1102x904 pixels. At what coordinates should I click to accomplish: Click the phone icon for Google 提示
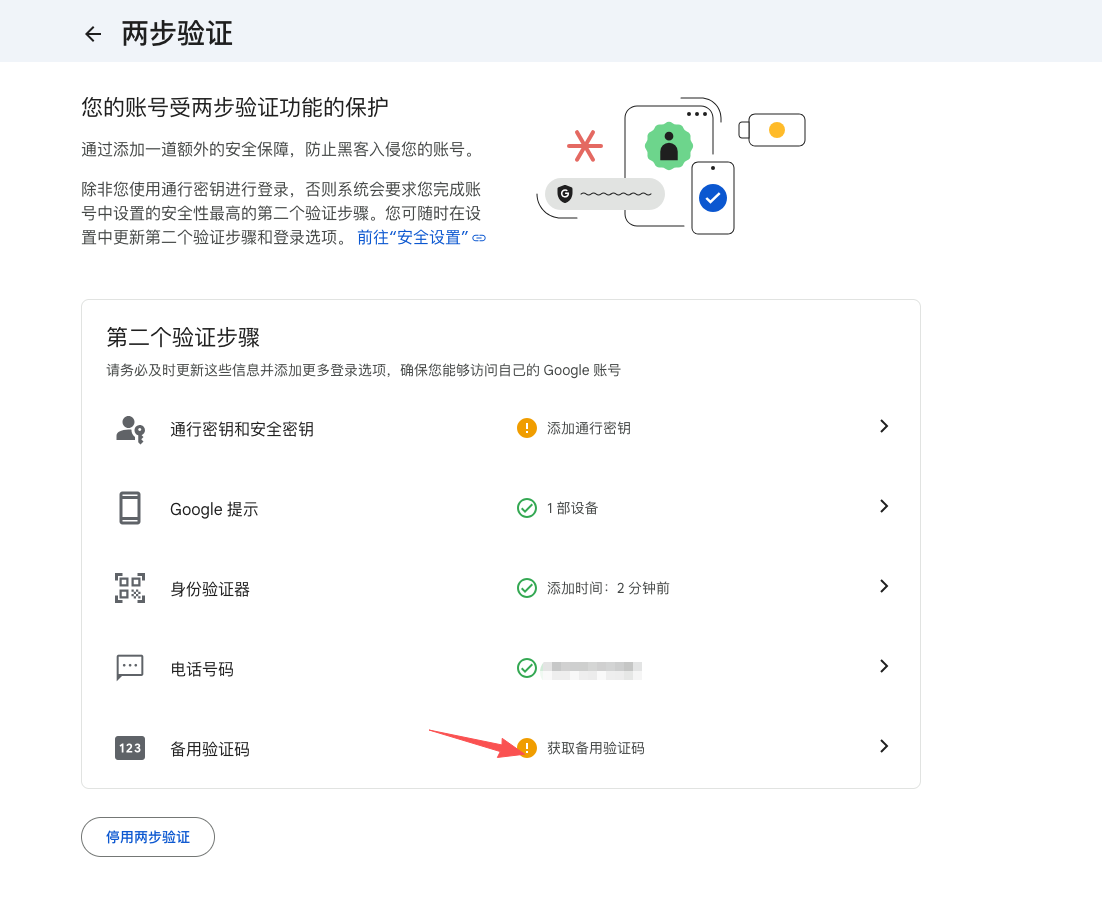point(130,508)
